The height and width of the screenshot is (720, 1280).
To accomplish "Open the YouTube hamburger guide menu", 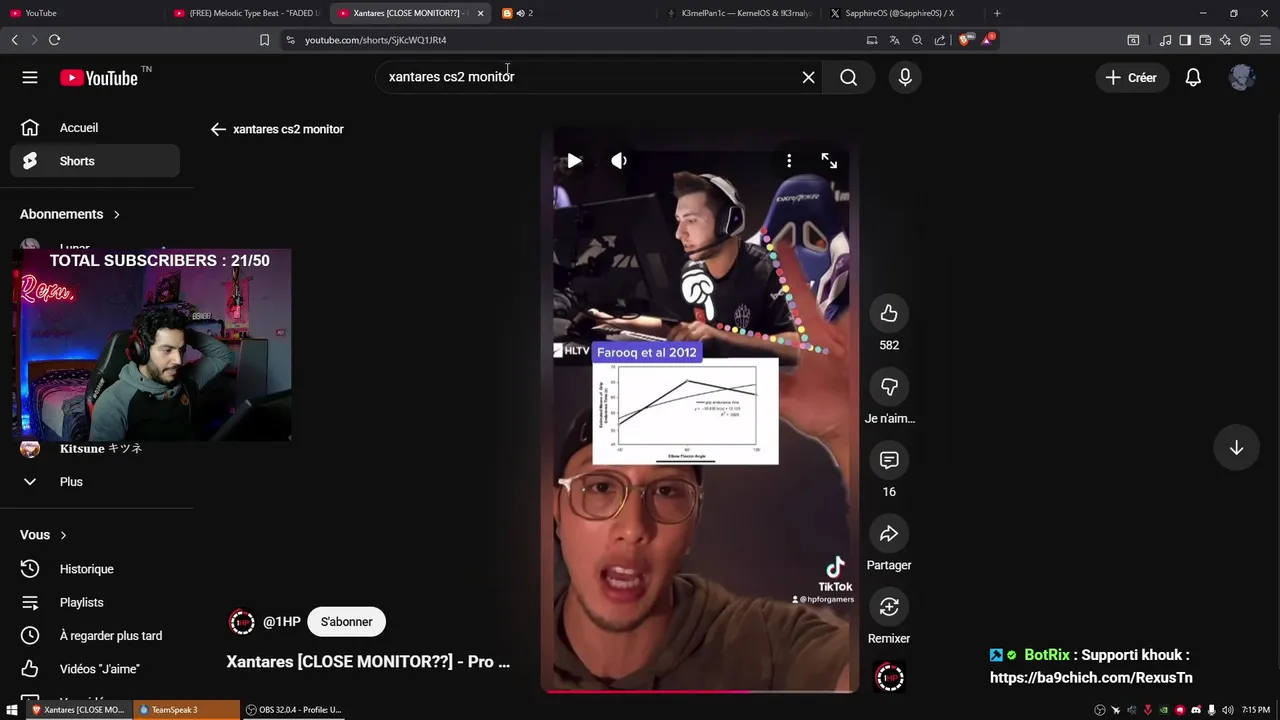I will click(x=30, y=77).
